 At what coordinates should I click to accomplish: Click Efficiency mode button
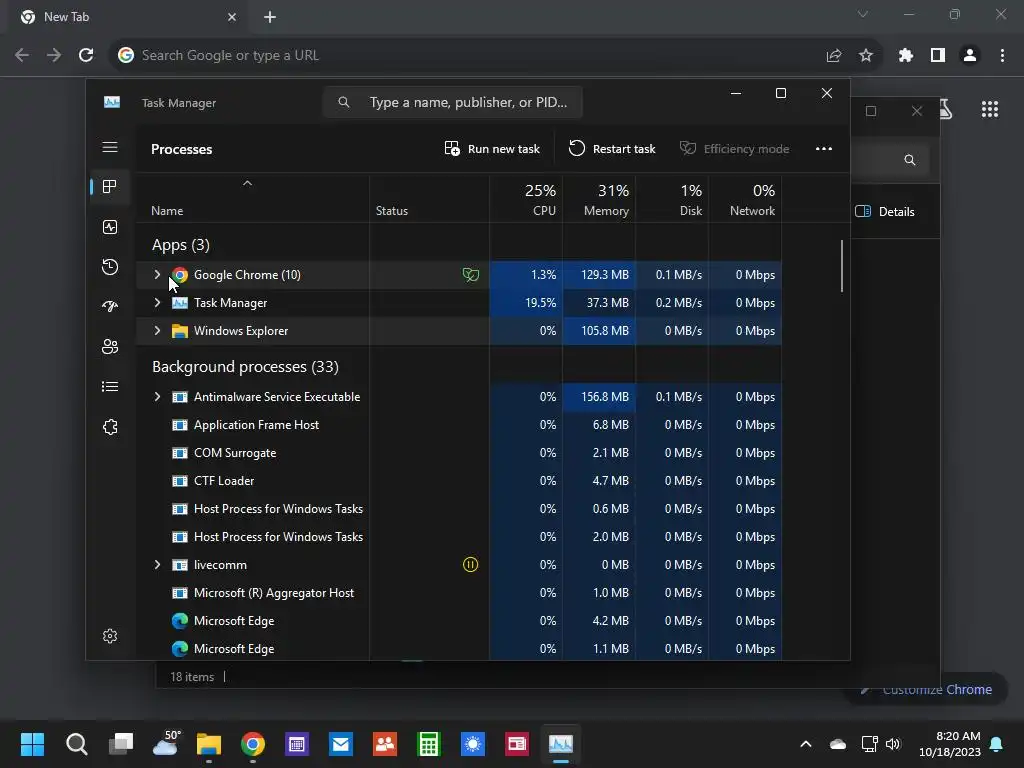[735, 149]
